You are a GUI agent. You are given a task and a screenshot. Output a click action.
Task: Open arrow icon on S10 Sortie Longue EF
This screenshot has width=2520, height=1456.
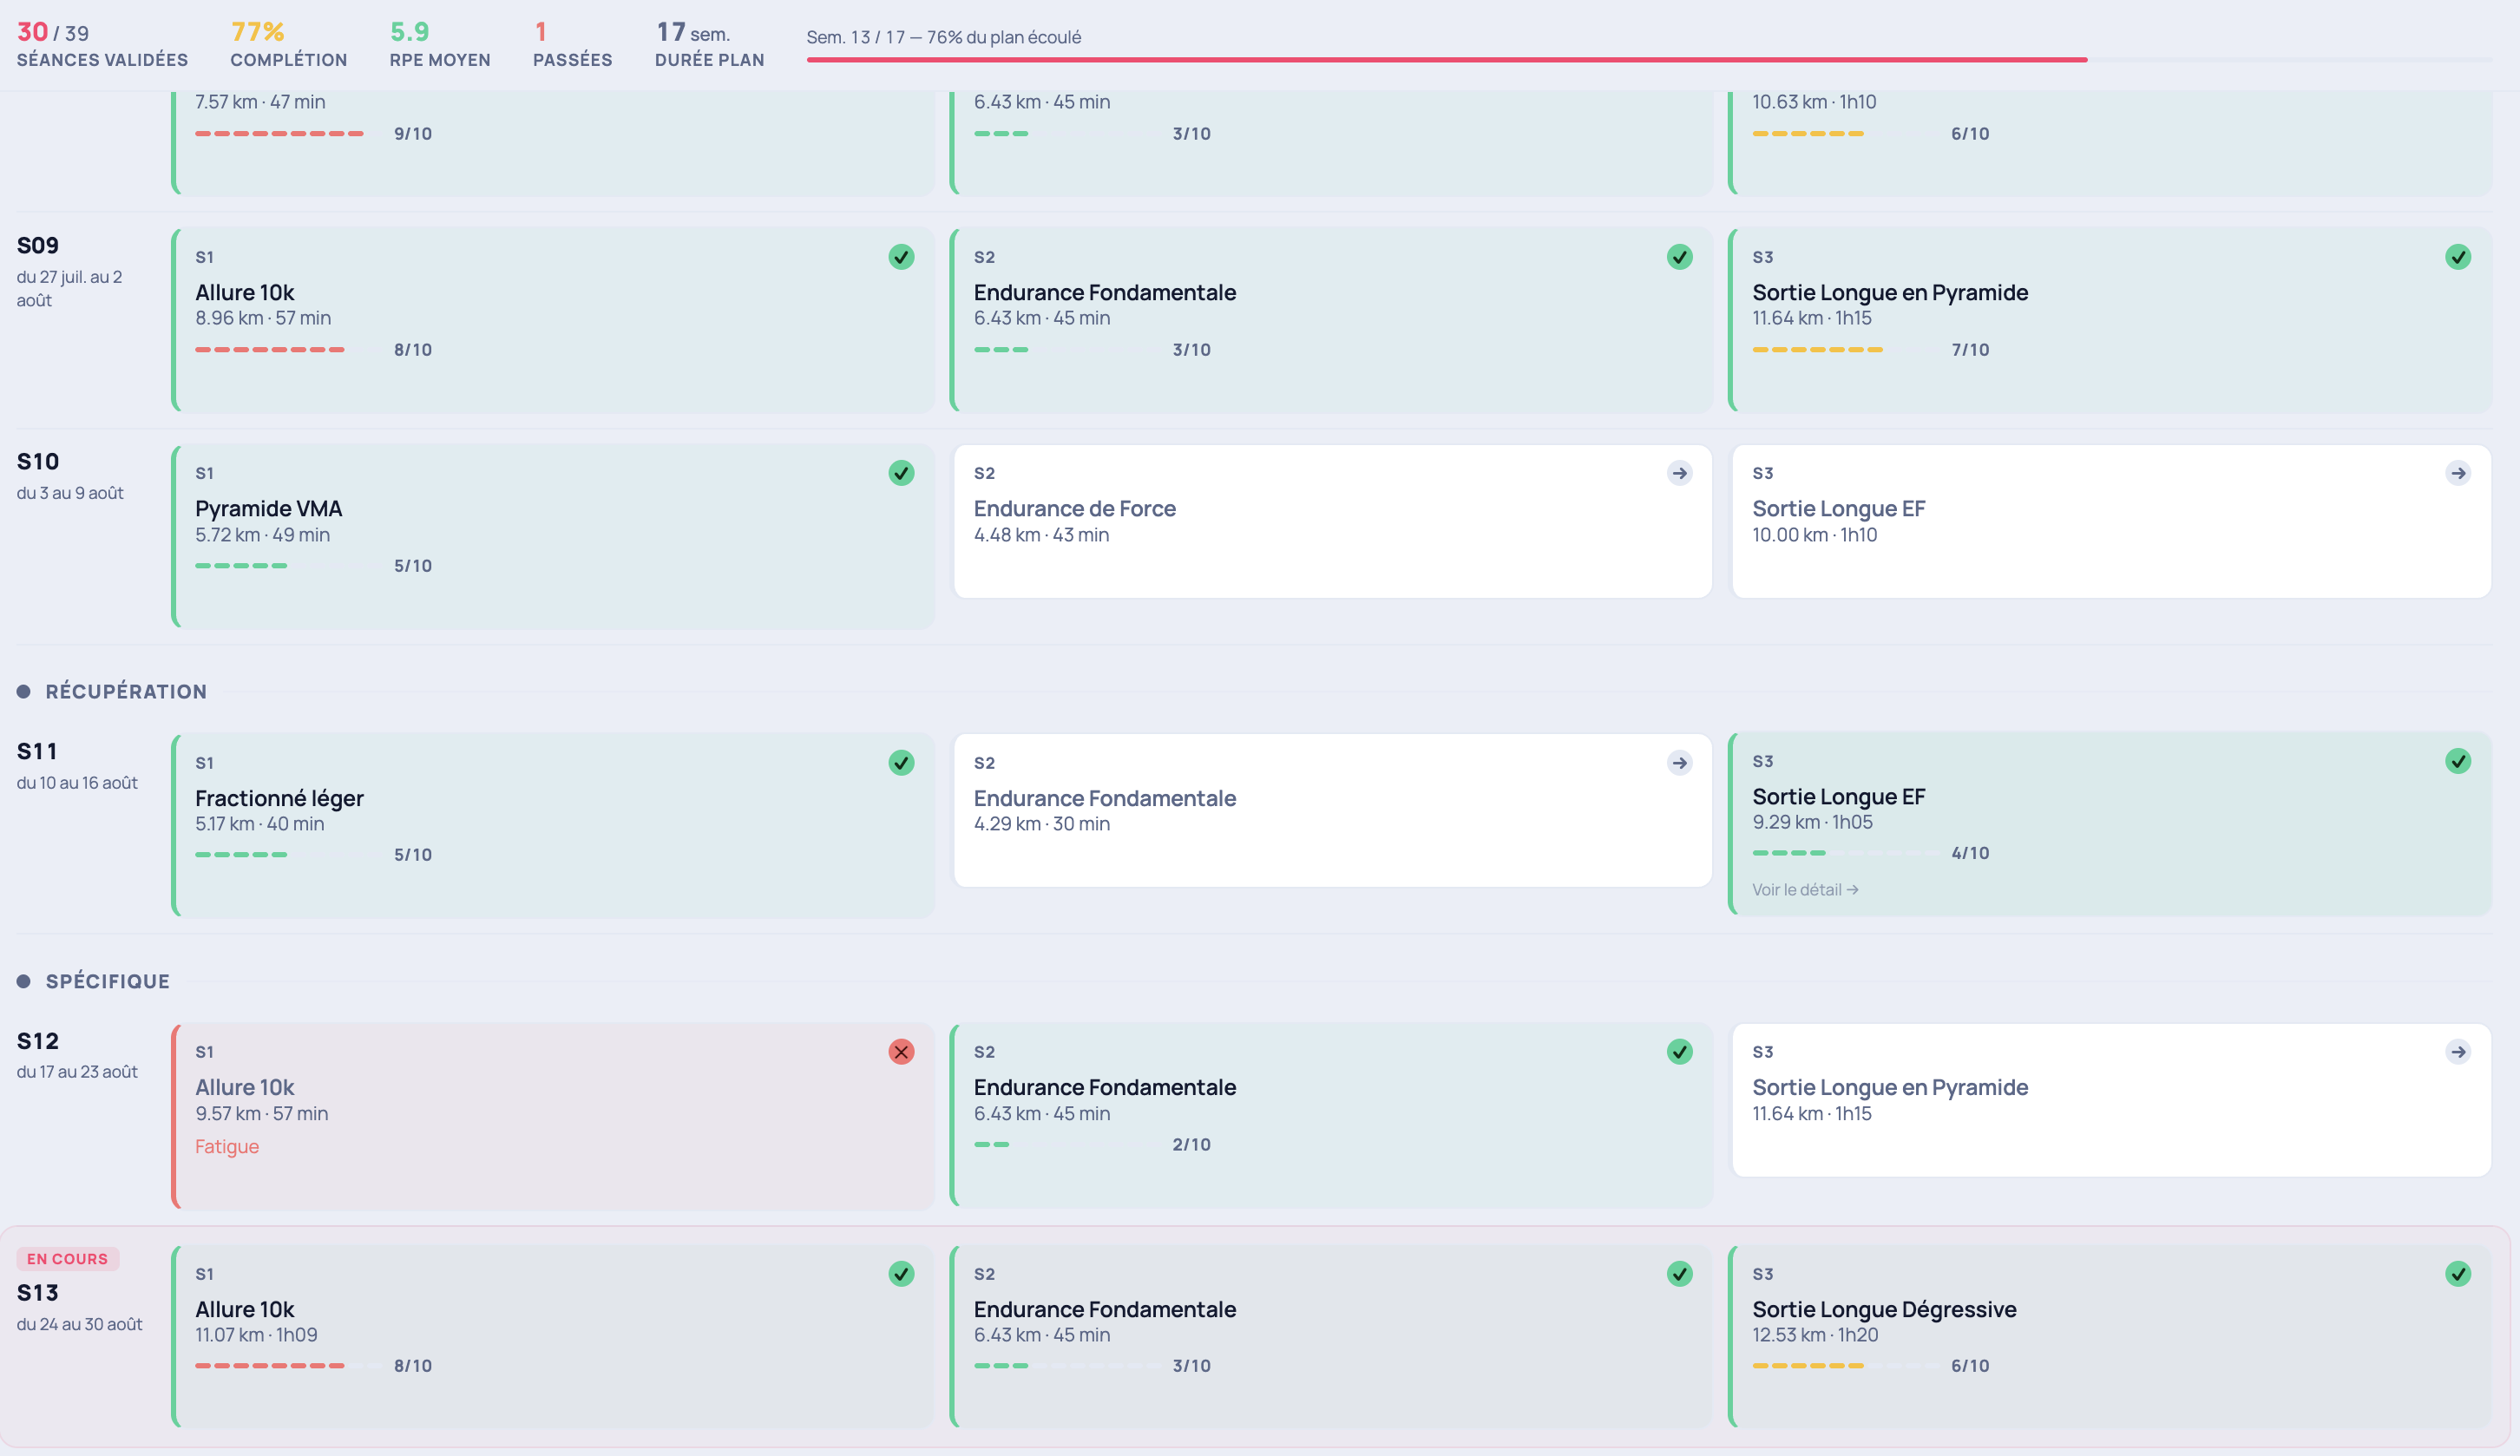[x=2458, y=473]
